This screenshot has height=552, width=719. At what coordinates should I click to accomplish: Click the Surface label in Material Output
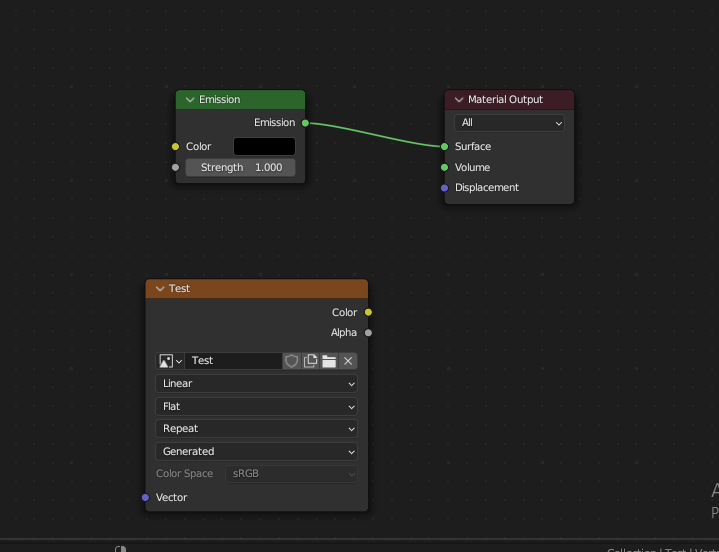(473, 147)
